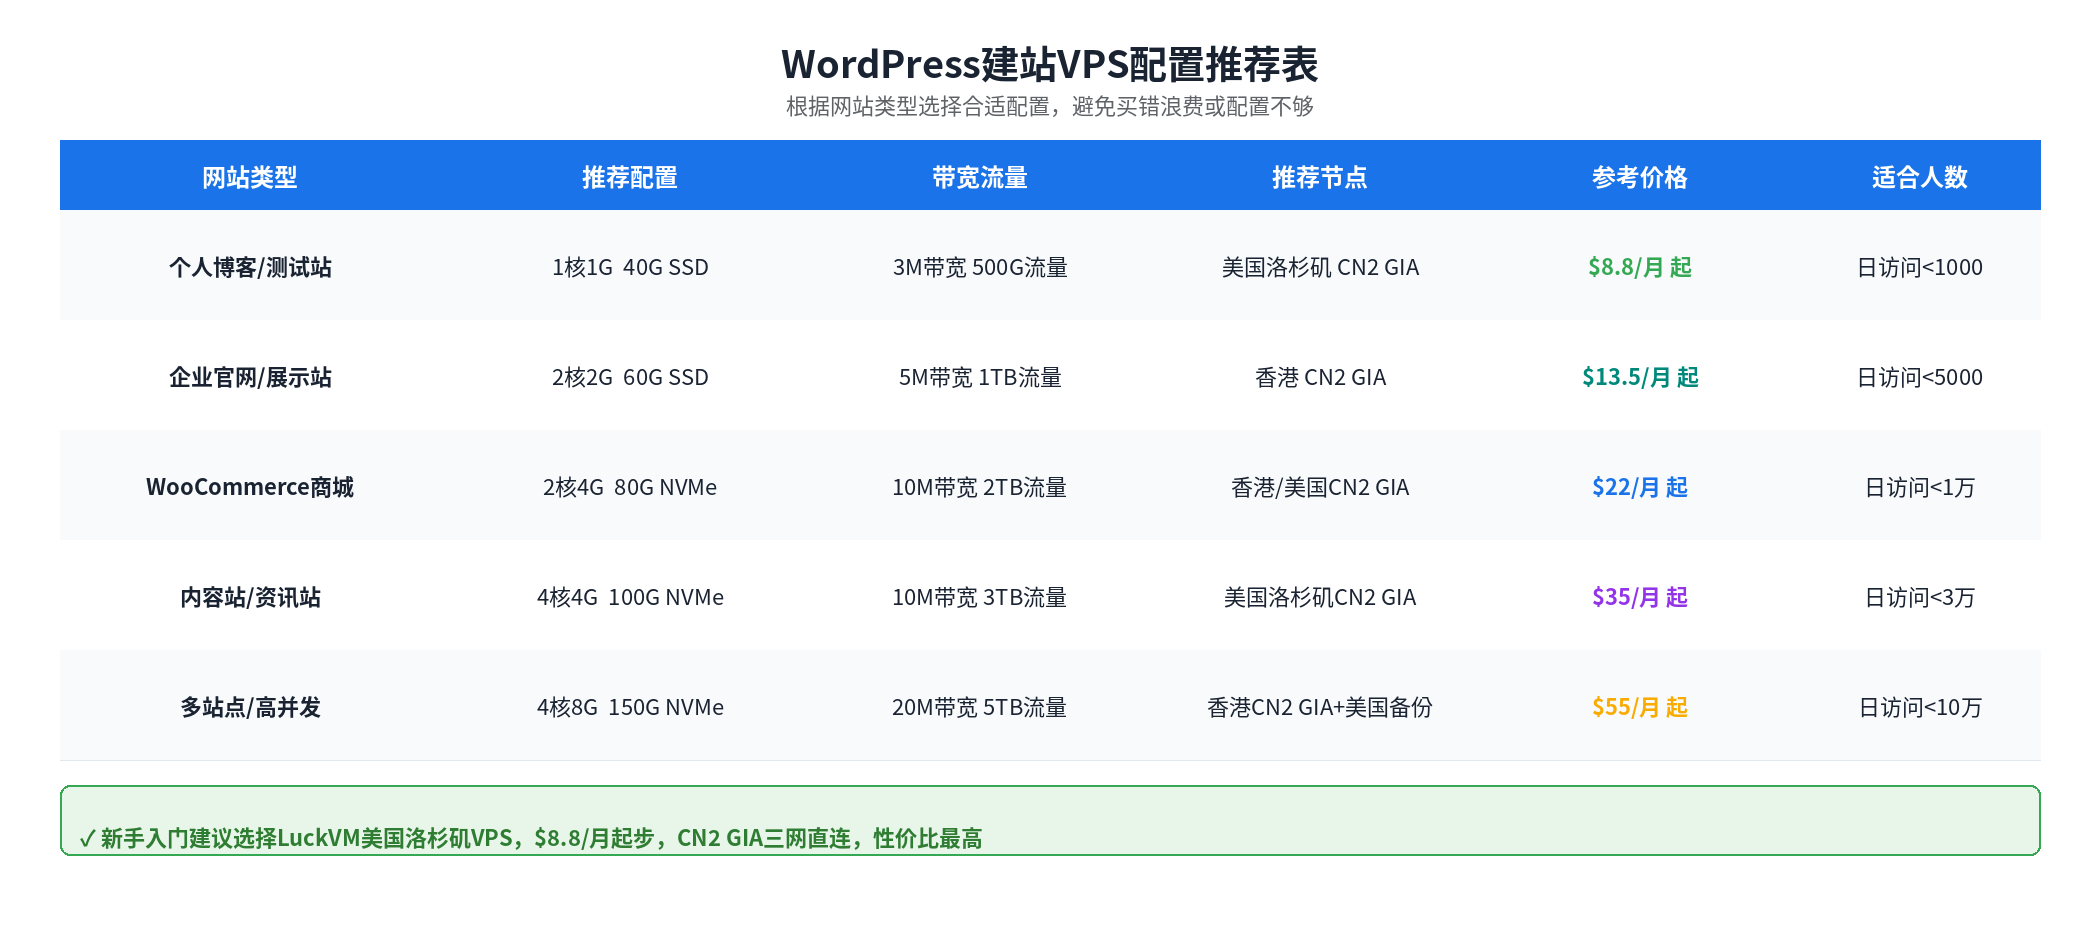Click the 日访问<1000 cell
The height and width of the screenshot is (950, 2100).
tap(1920, 267)
